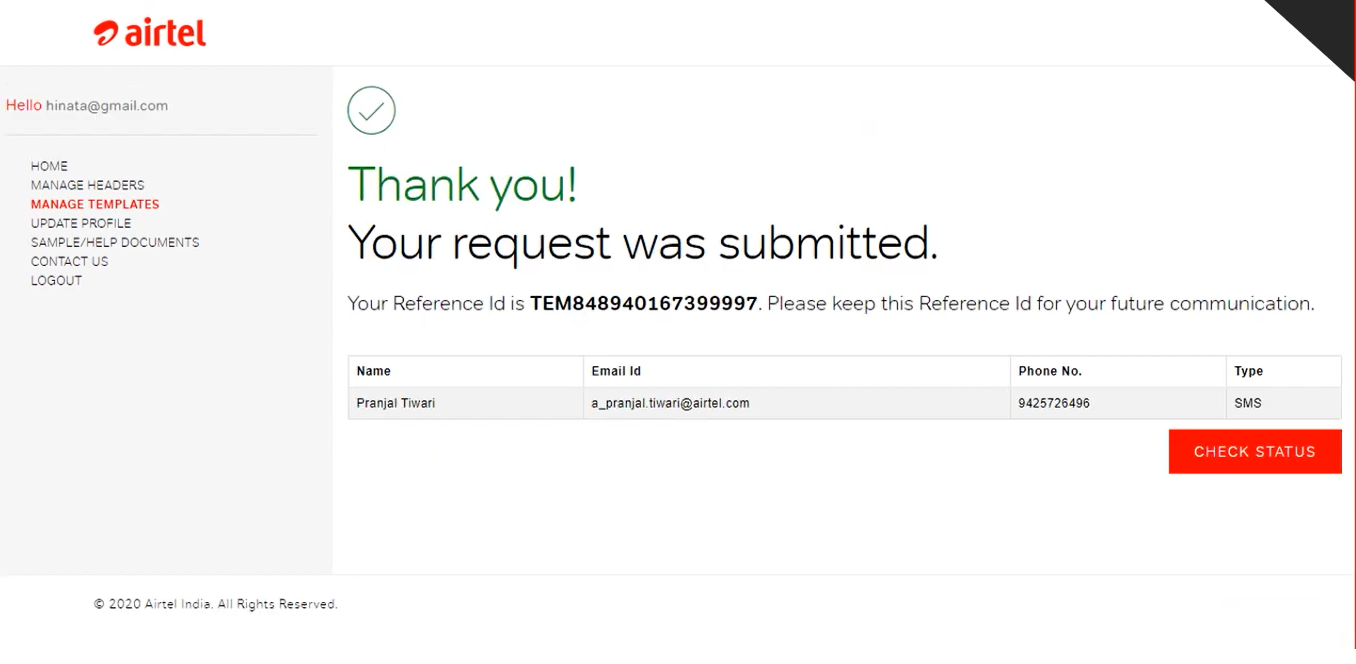1356x664 pixels.
Task: Click the reference ID TEM848940167399997
Action: (x=643, y=303)
